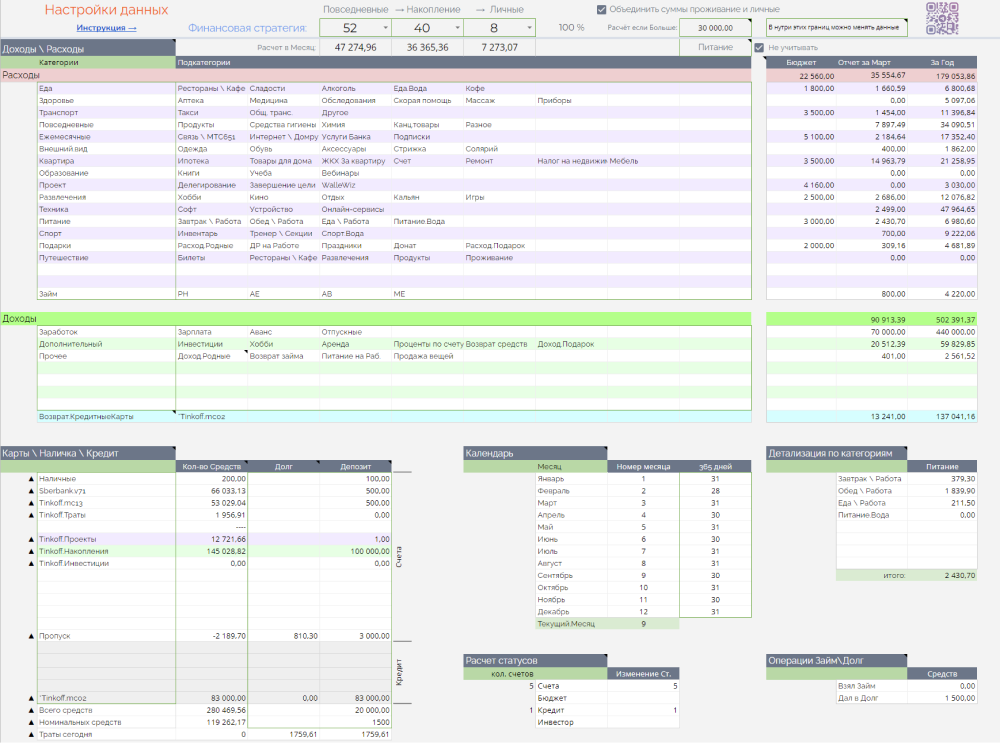The width and height of the screenshot is (1000, 743).
Task: Open the Инструкция link
Action: [106, 28]
